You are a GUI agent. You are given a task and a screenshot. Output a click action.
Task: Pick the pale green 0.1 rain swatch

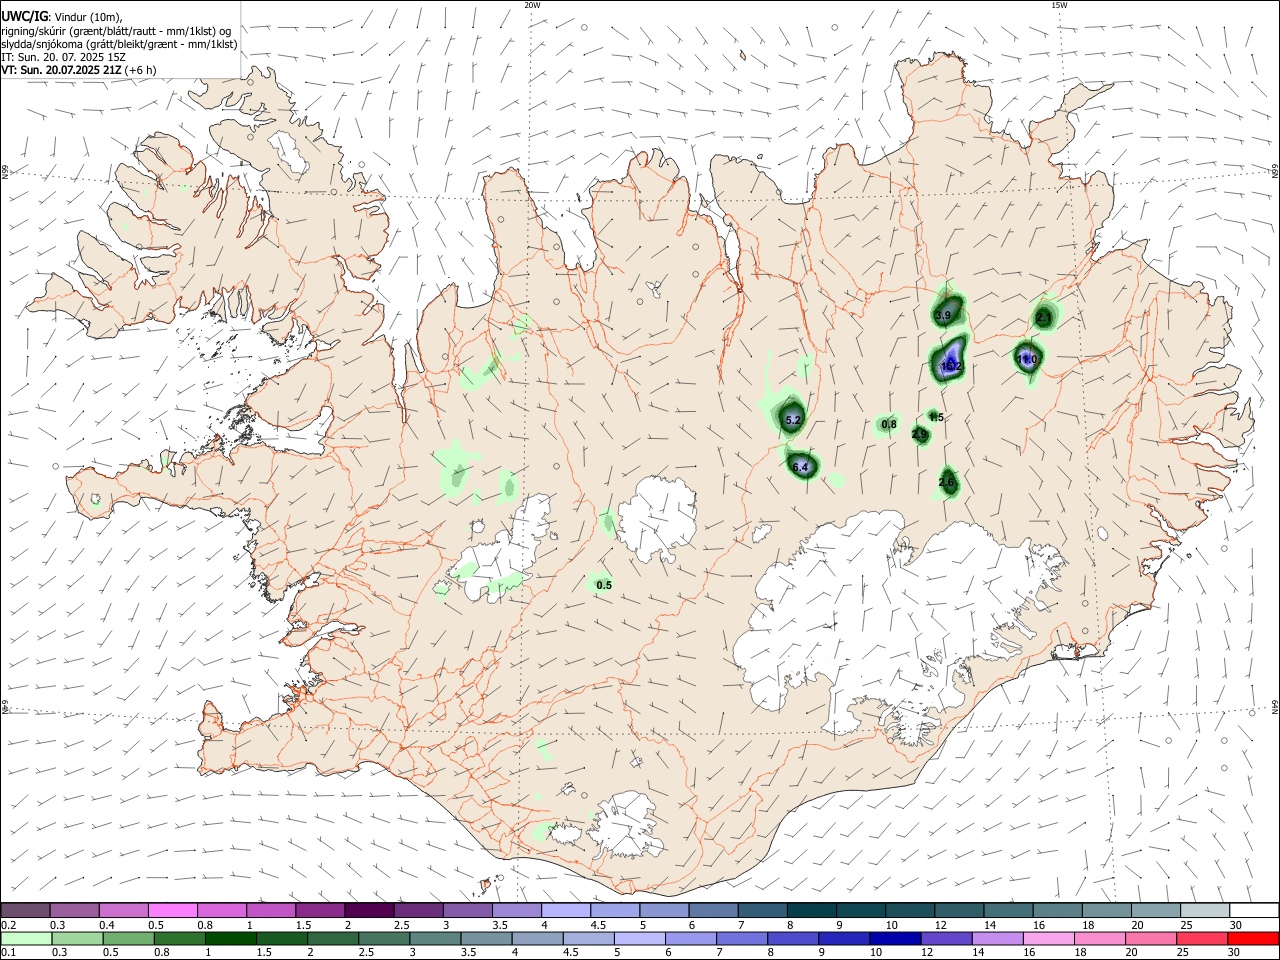pyautogui.click(x=25, y=939)
